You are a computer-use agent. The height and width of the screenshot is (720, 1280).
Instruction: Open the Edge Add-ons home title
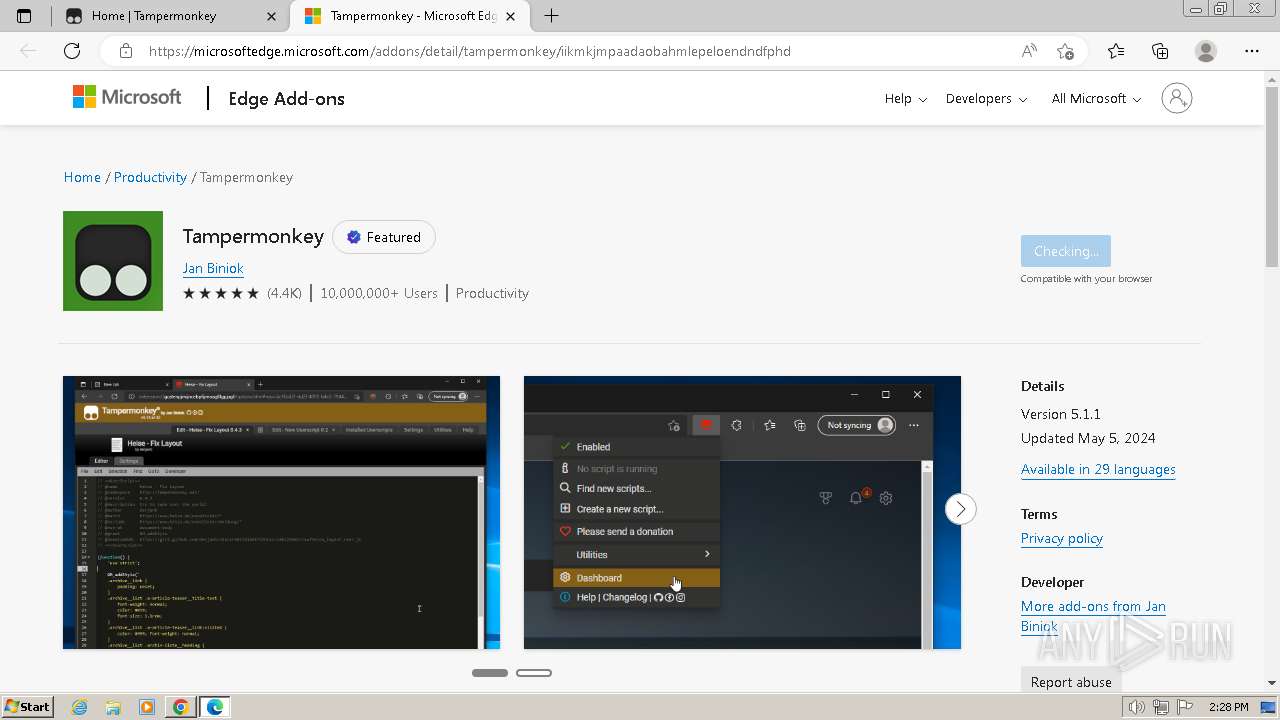coord(286,98)
